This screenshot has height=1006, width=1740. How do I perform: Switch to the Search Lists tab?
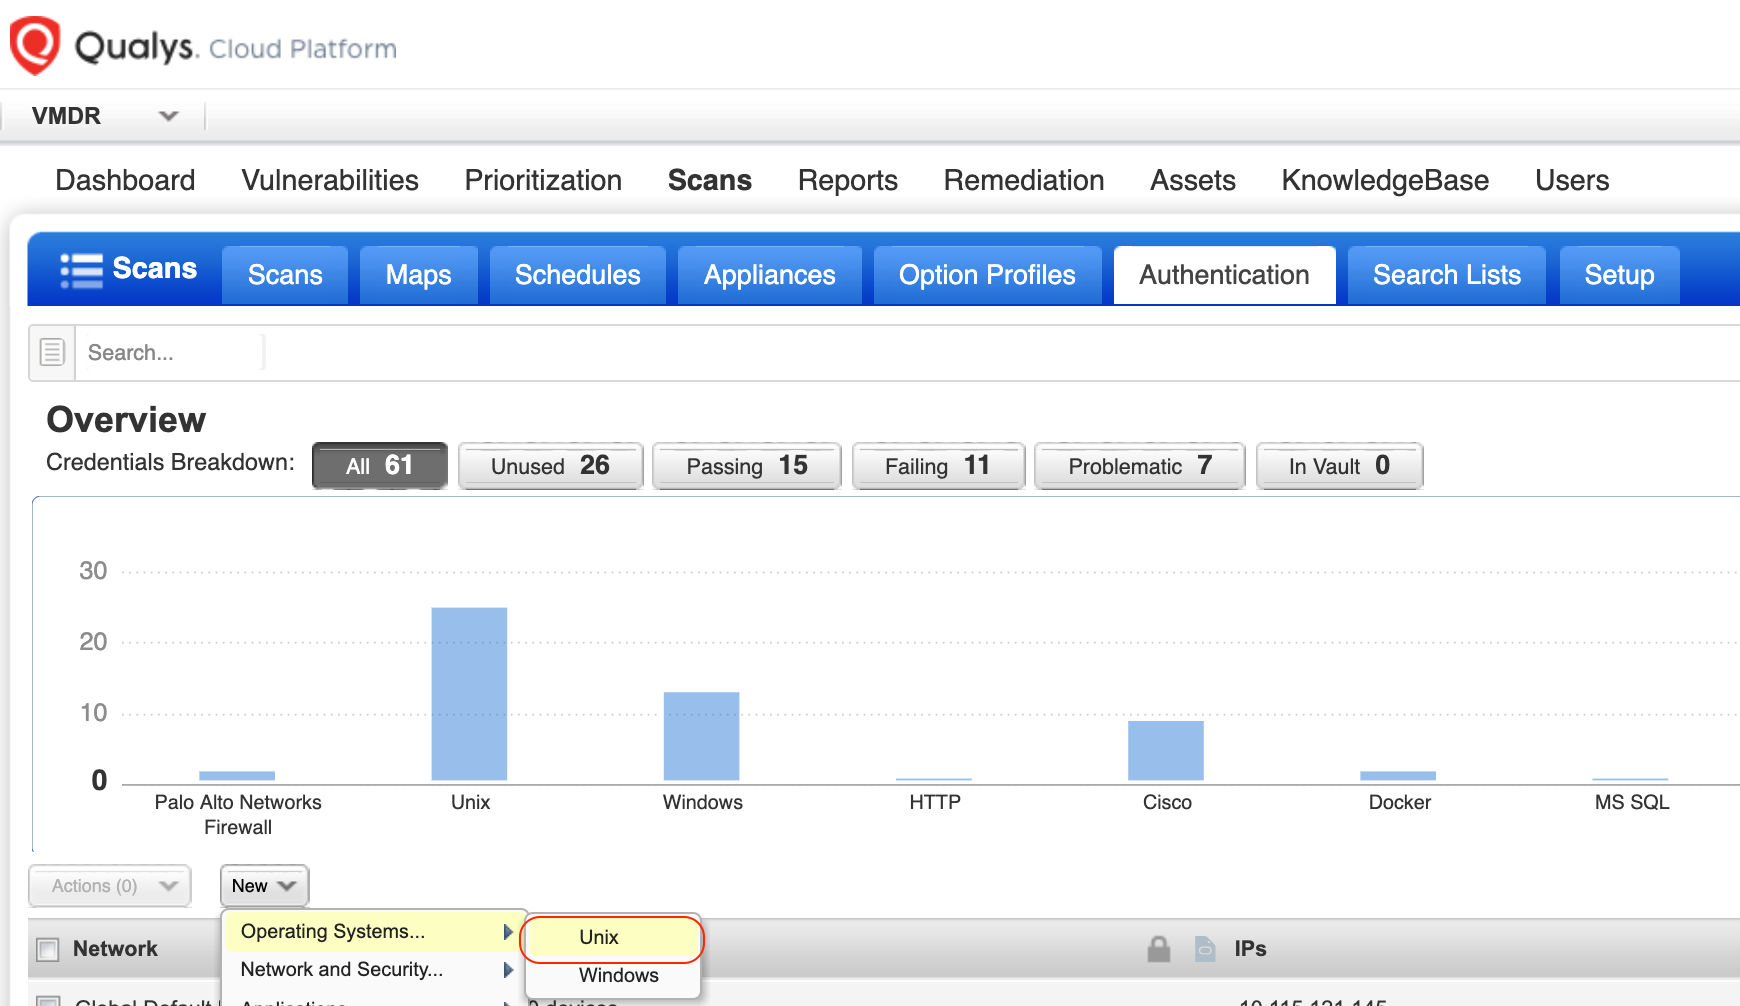point(1446,274)
